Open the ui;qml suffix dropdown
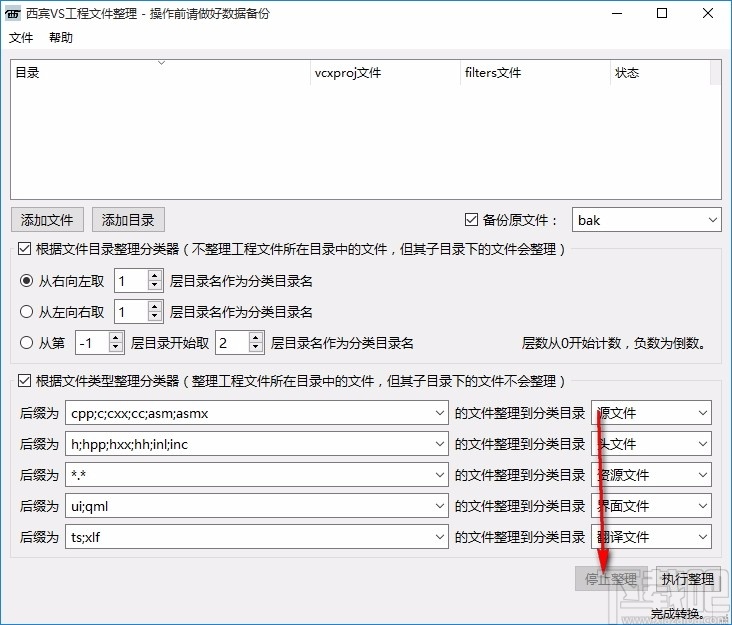The height and width of the screenshot is (625, 732). tap(257, 506)
